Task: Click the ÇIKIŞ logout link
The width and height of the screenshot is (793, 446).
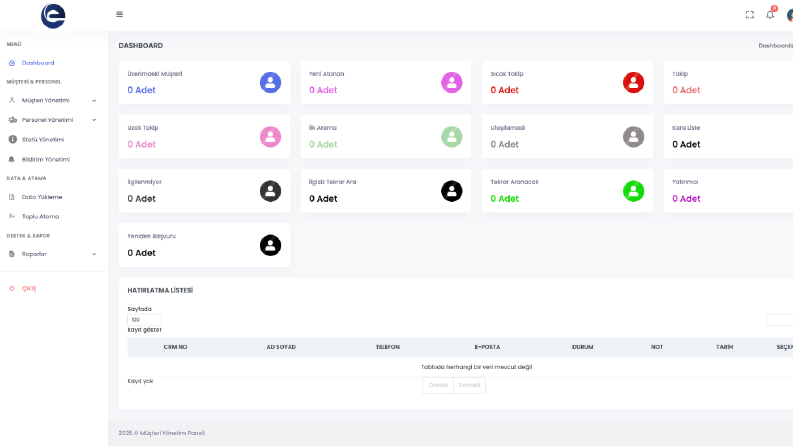Action: (29, 288)
